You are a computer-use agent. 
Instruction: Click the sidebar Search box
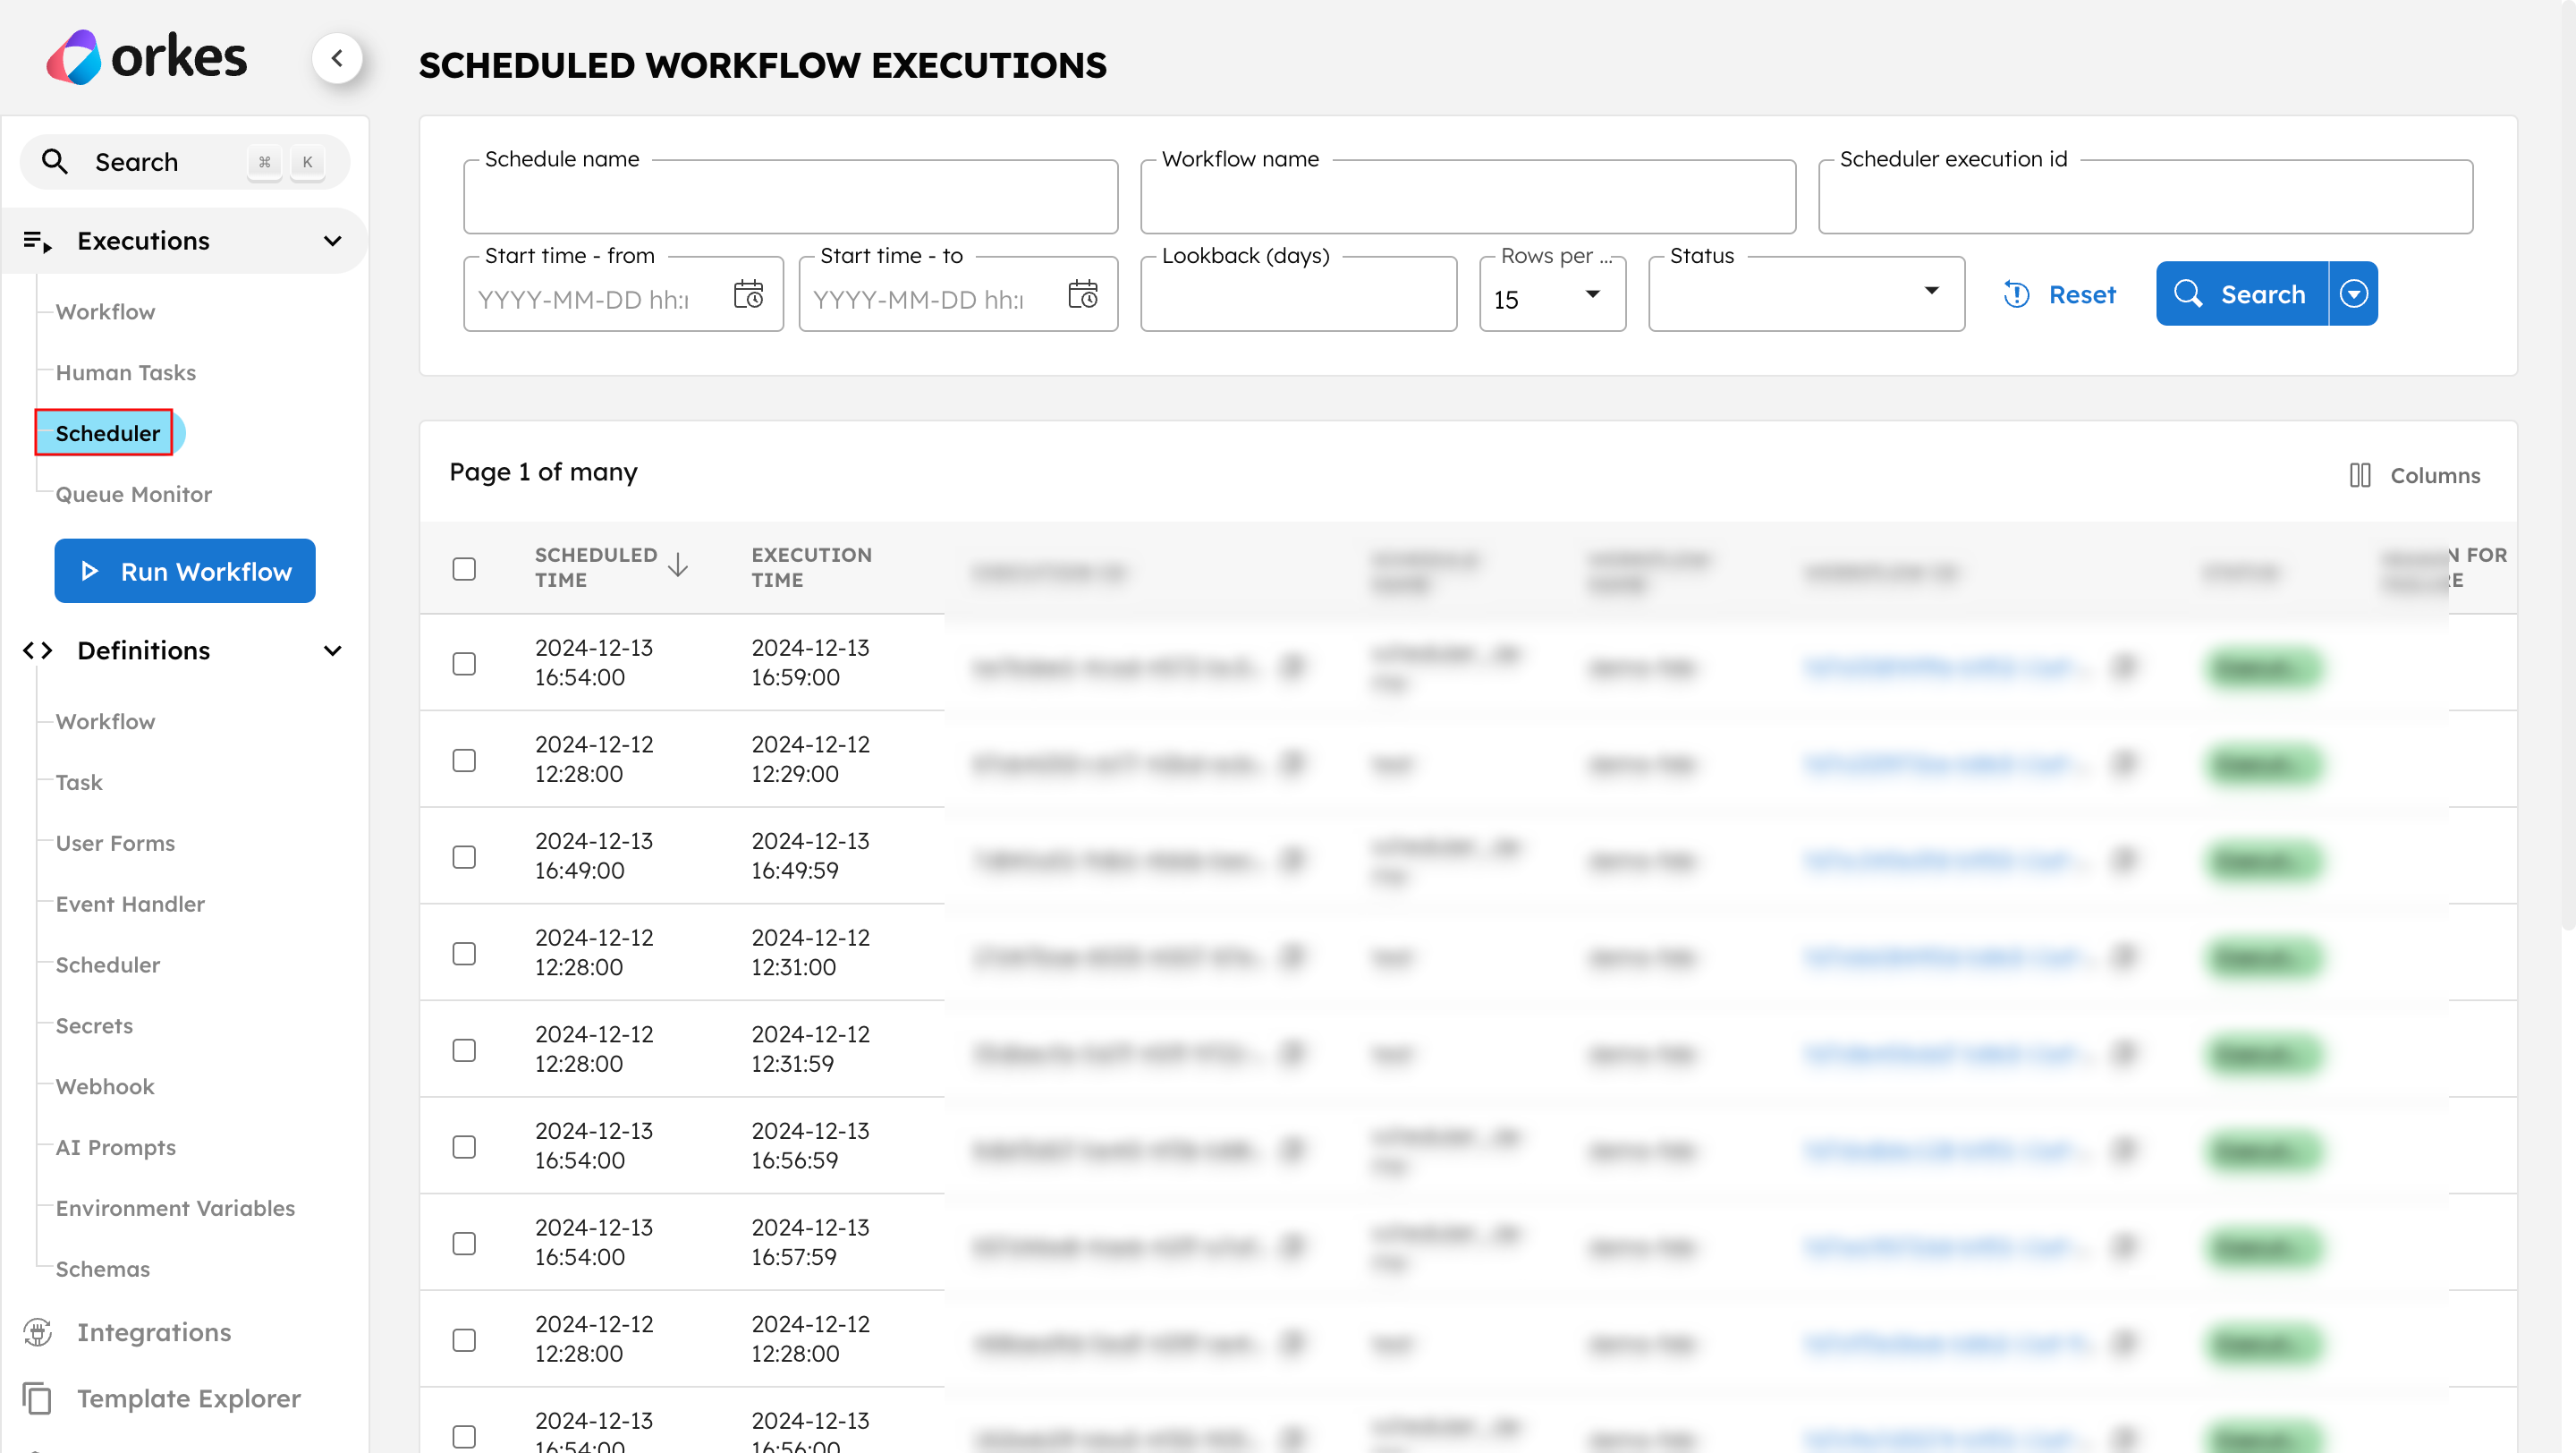click(185, 162)
